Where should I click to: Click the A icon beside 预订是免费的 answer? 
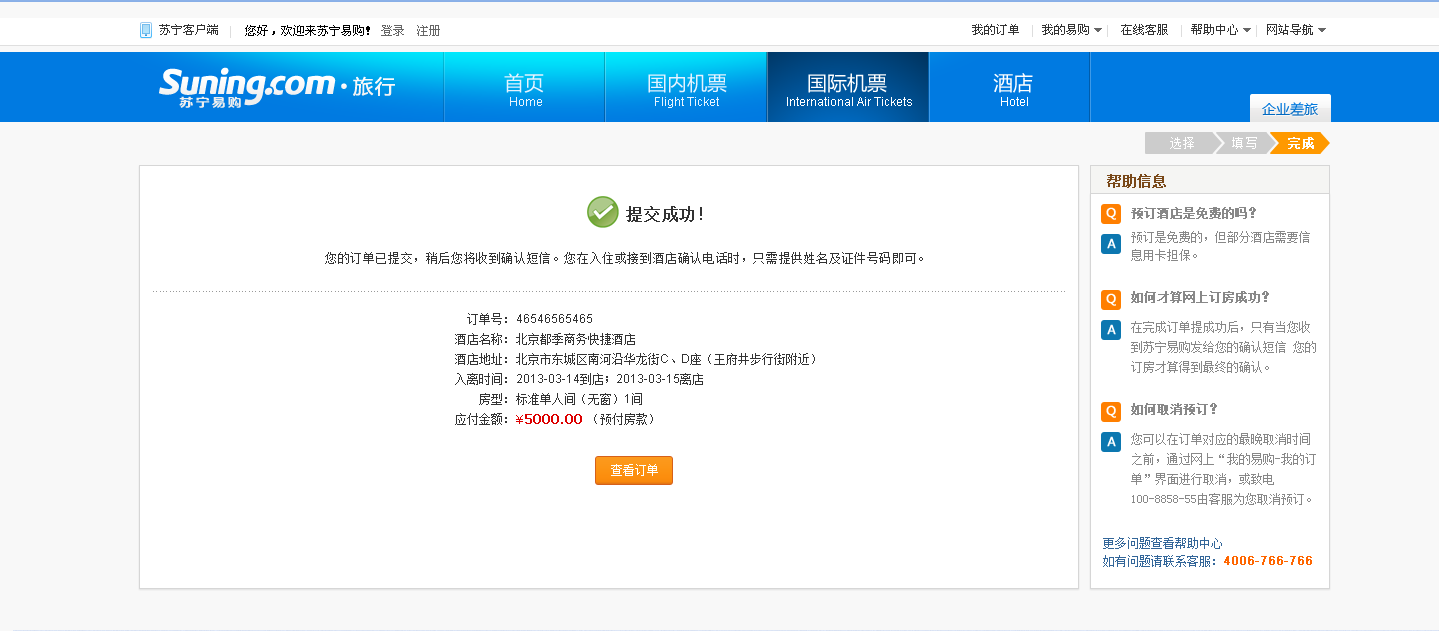pyautogui.click(x=1110, y=243)
